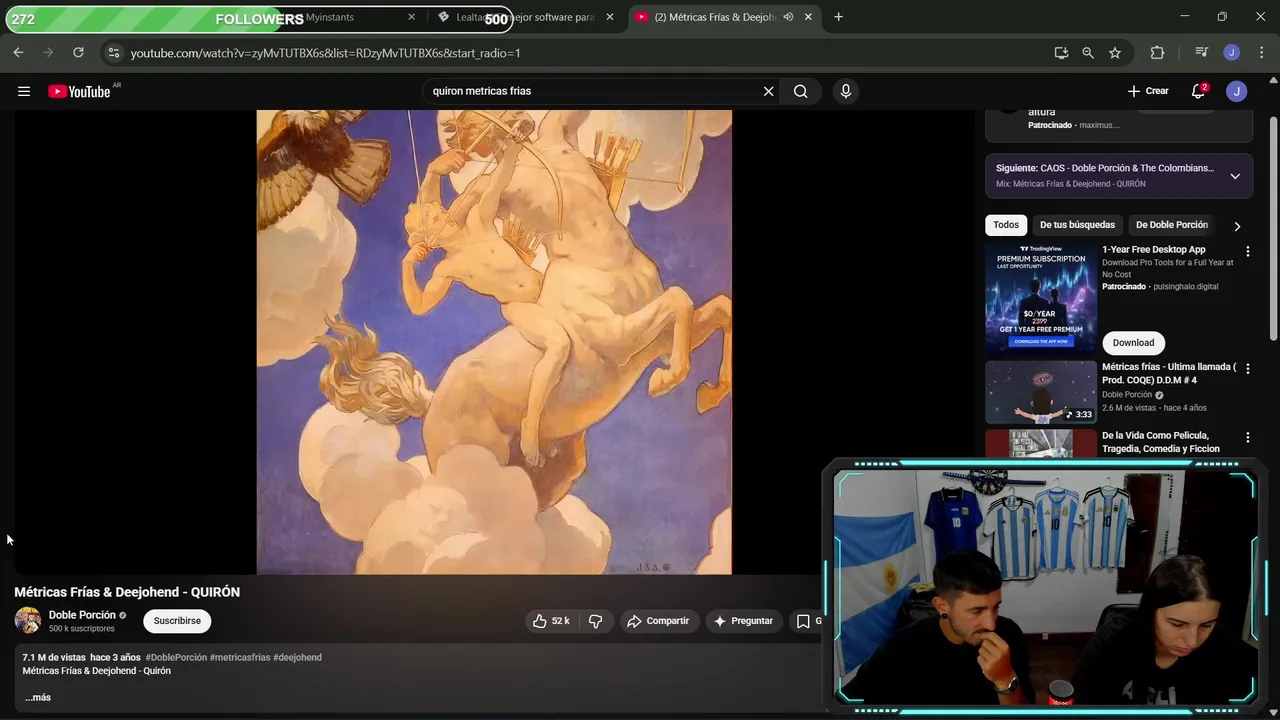The height and width of the screenshot is (720, 1280).
Task: Like the video with thumbs-up 52 k
Action: pyautogui.click(x=551, y=621)
